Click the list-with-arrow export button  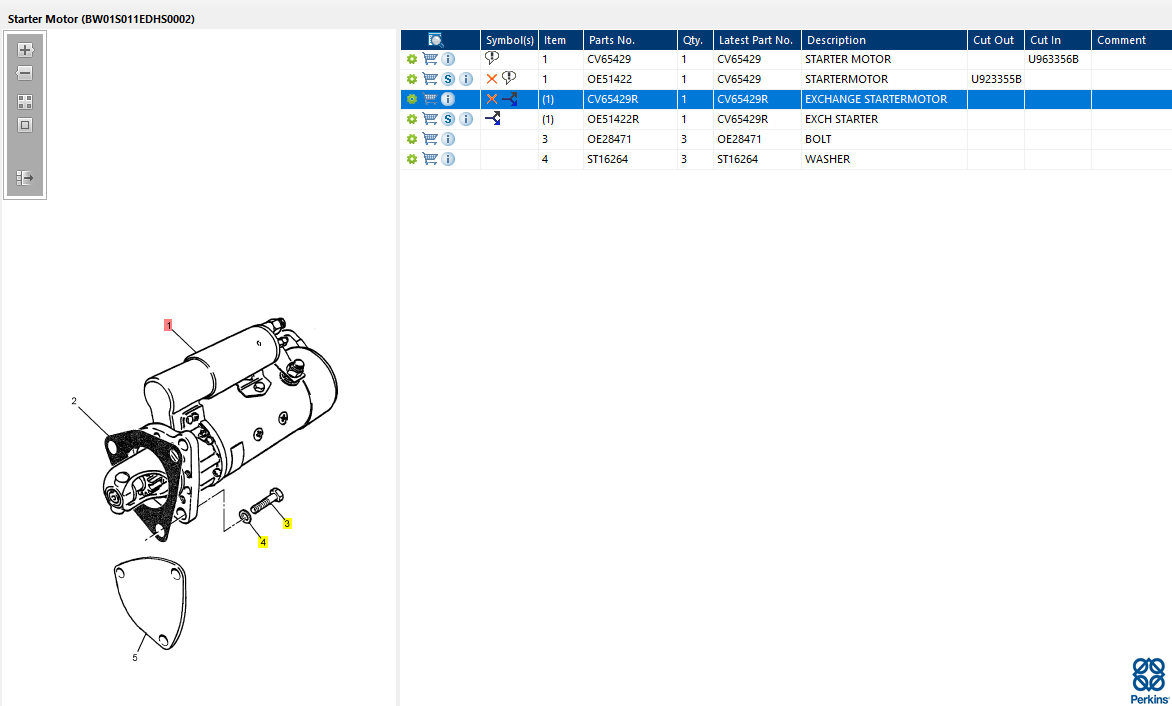tap(25, 178)
